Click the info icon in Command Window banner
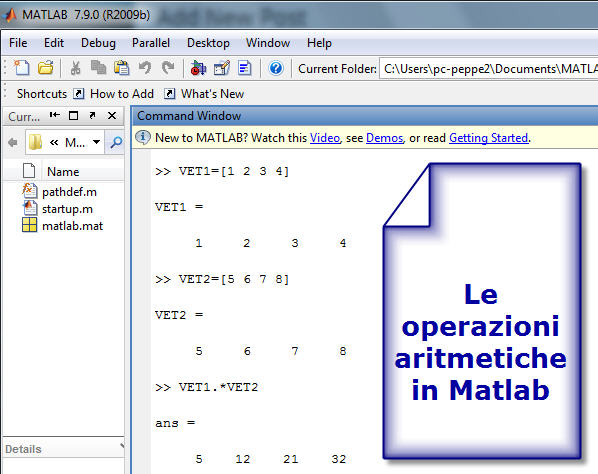 click(x=143, y=137)
